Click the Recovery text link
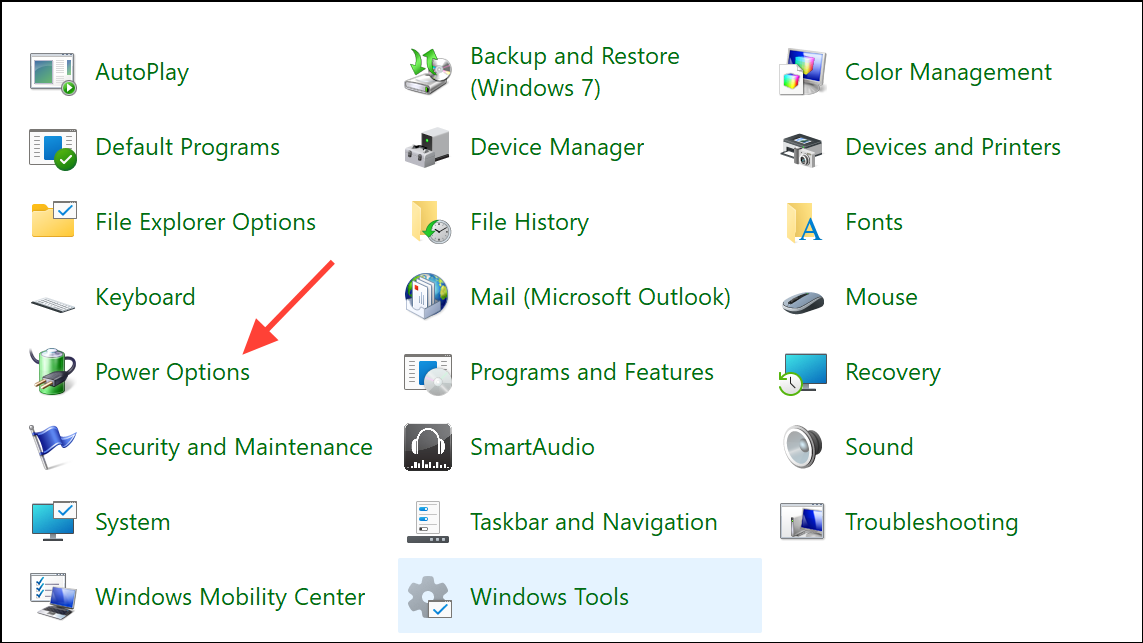The image size is (1143, 643). [x=892, y=372]
